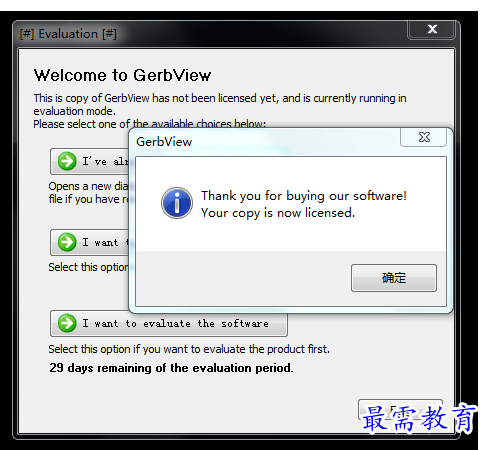The image size is (484, 450).
Task: Click the 'Thank you for buying our software!' text
Action: [x=304, y=196]
